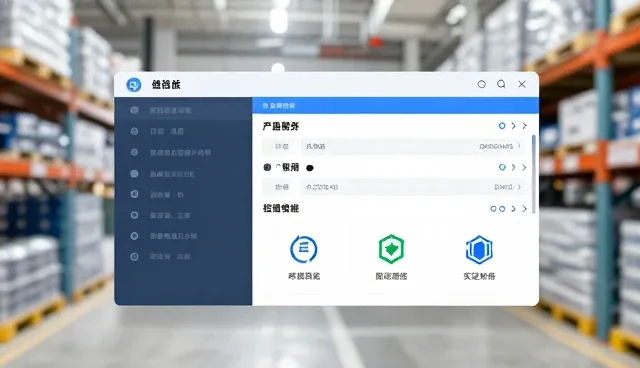Select the fourth sidebar menu item
640x368 pixels.
(183, 174)
